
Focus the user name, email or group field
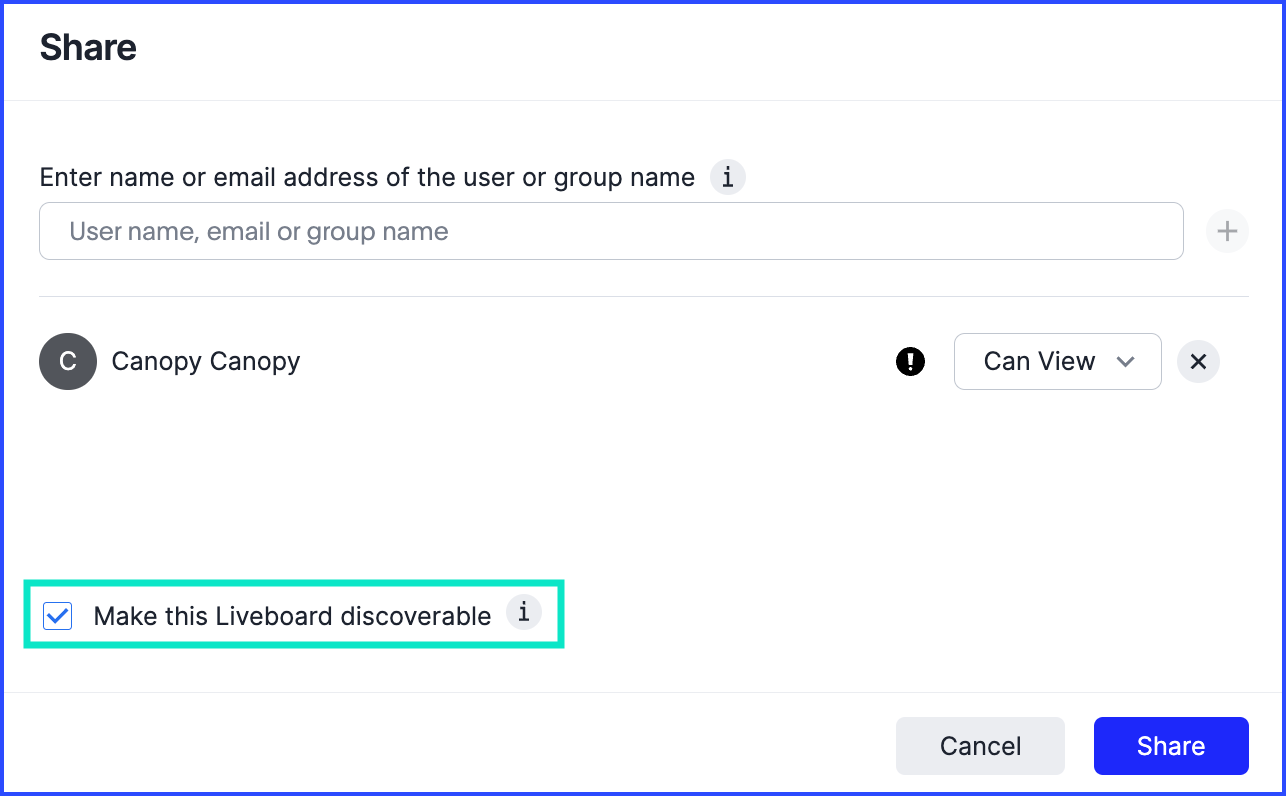tap(611, 232)
